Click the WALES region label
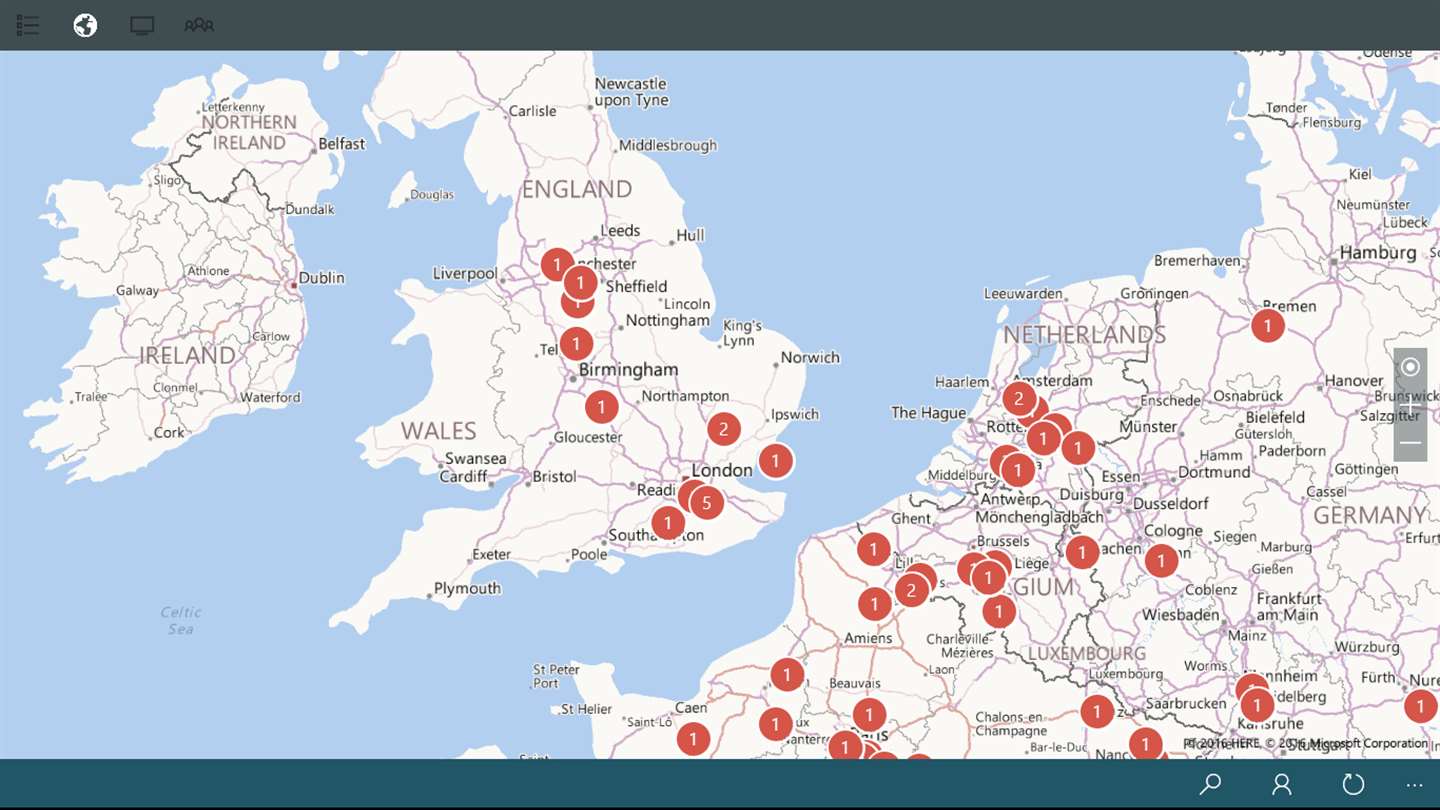Image resolution: width=1440 pixels, height=810 pixels. pyautogui.click(x=438, y=431)
